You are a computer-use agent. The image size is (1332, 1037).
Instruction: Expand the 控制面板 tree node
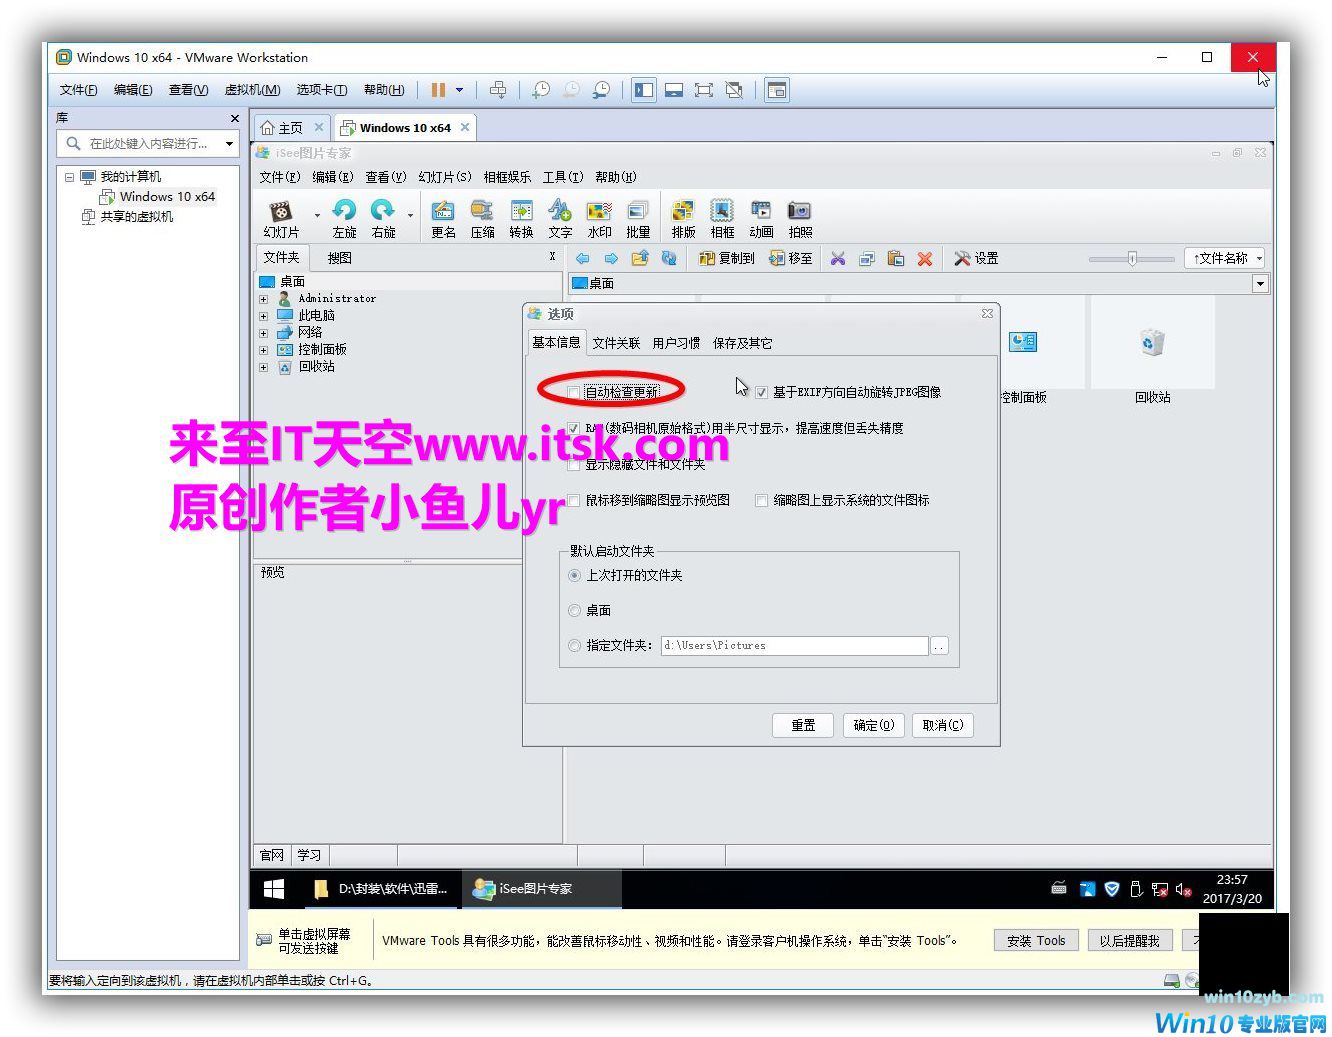(264, 350)
